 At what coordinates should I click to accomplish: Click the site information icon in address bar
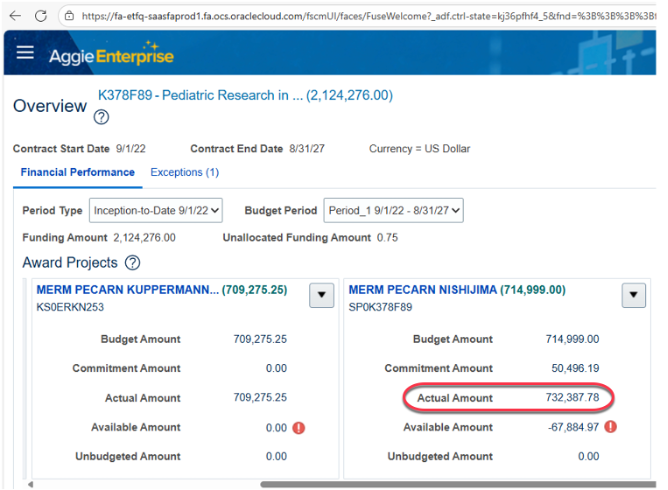click(x=68, y=16)
